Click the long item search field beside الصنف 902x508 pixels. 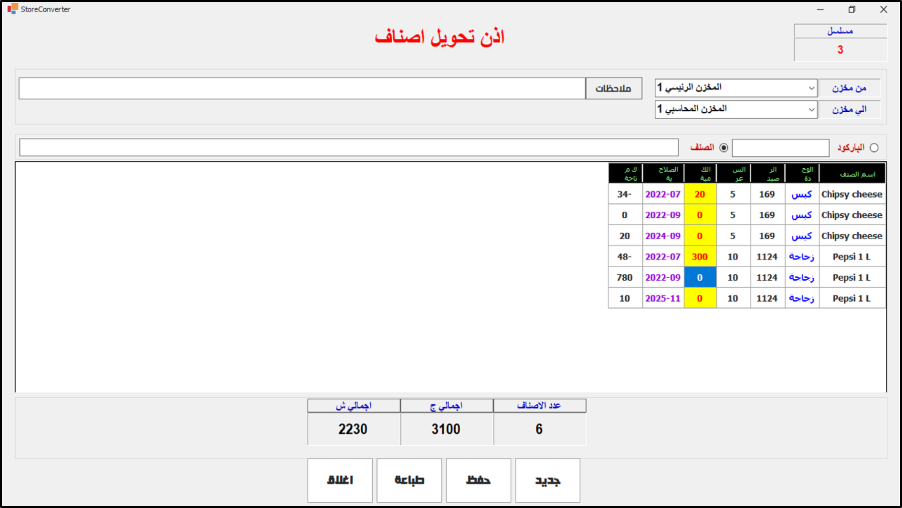[x=348, y=148]
